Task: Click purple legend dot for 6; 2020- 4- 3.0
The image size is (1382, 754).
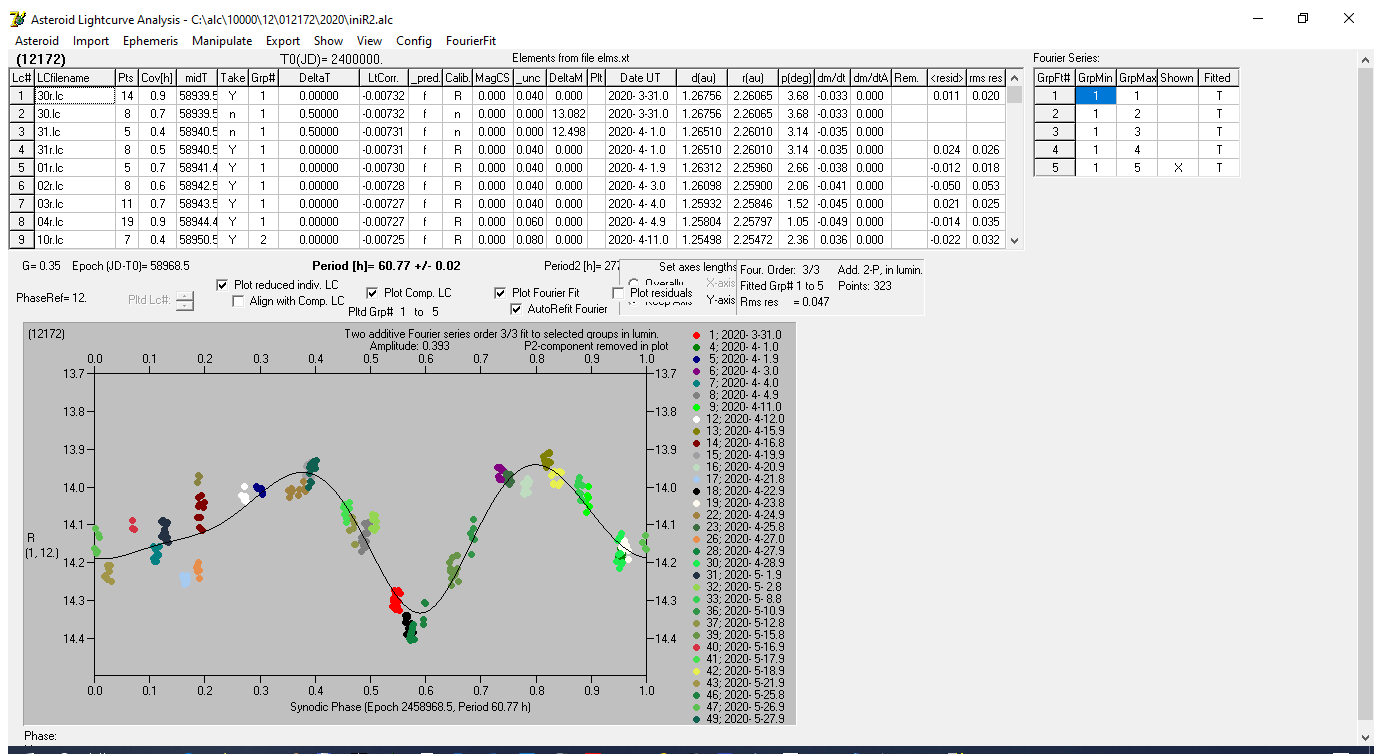Action: [x=697, y=370]
